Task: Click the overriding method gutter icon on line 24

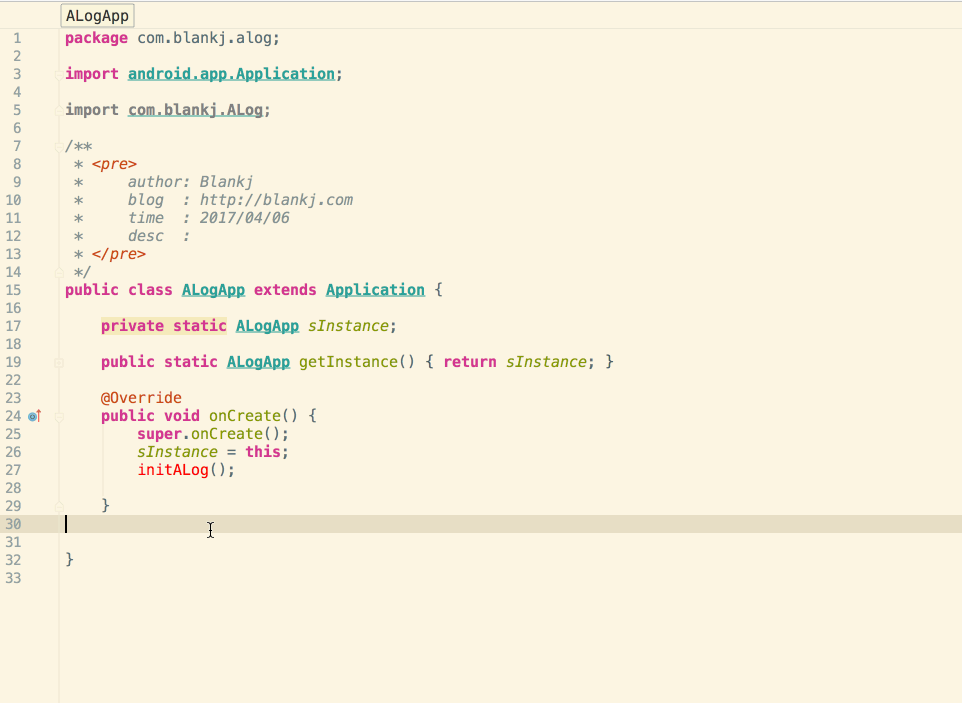Action: [34, 416]
